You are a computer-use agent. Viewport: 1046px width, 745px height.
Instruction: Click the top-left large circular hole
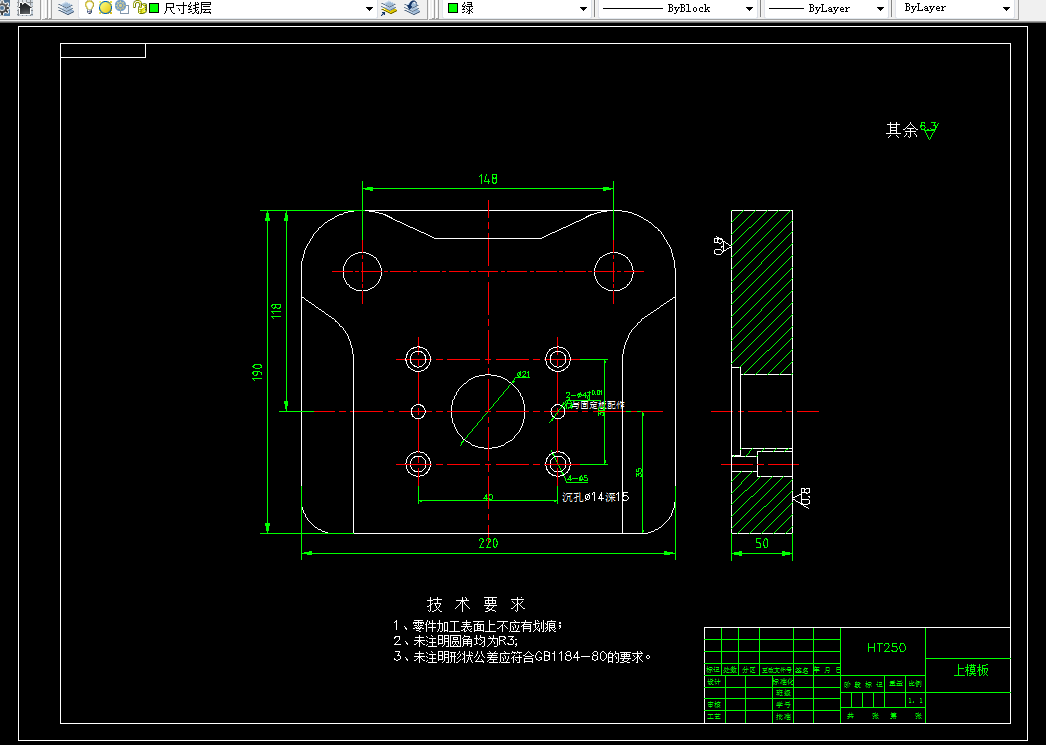point(362,271)
